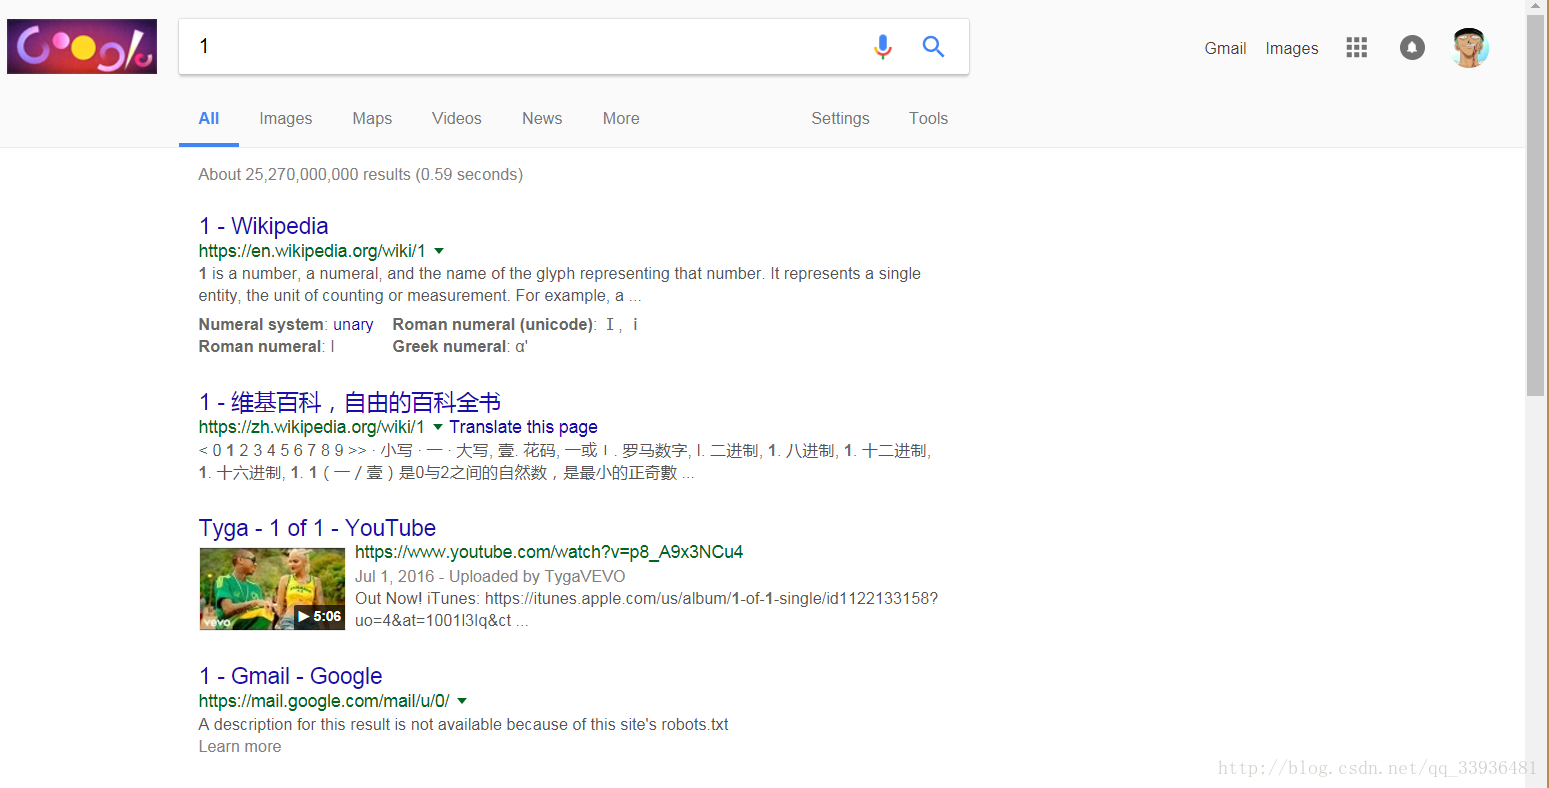The image size is (1549, 788).
Task: Click the youtube.com/watch URL text
Action: coord(549,552)
